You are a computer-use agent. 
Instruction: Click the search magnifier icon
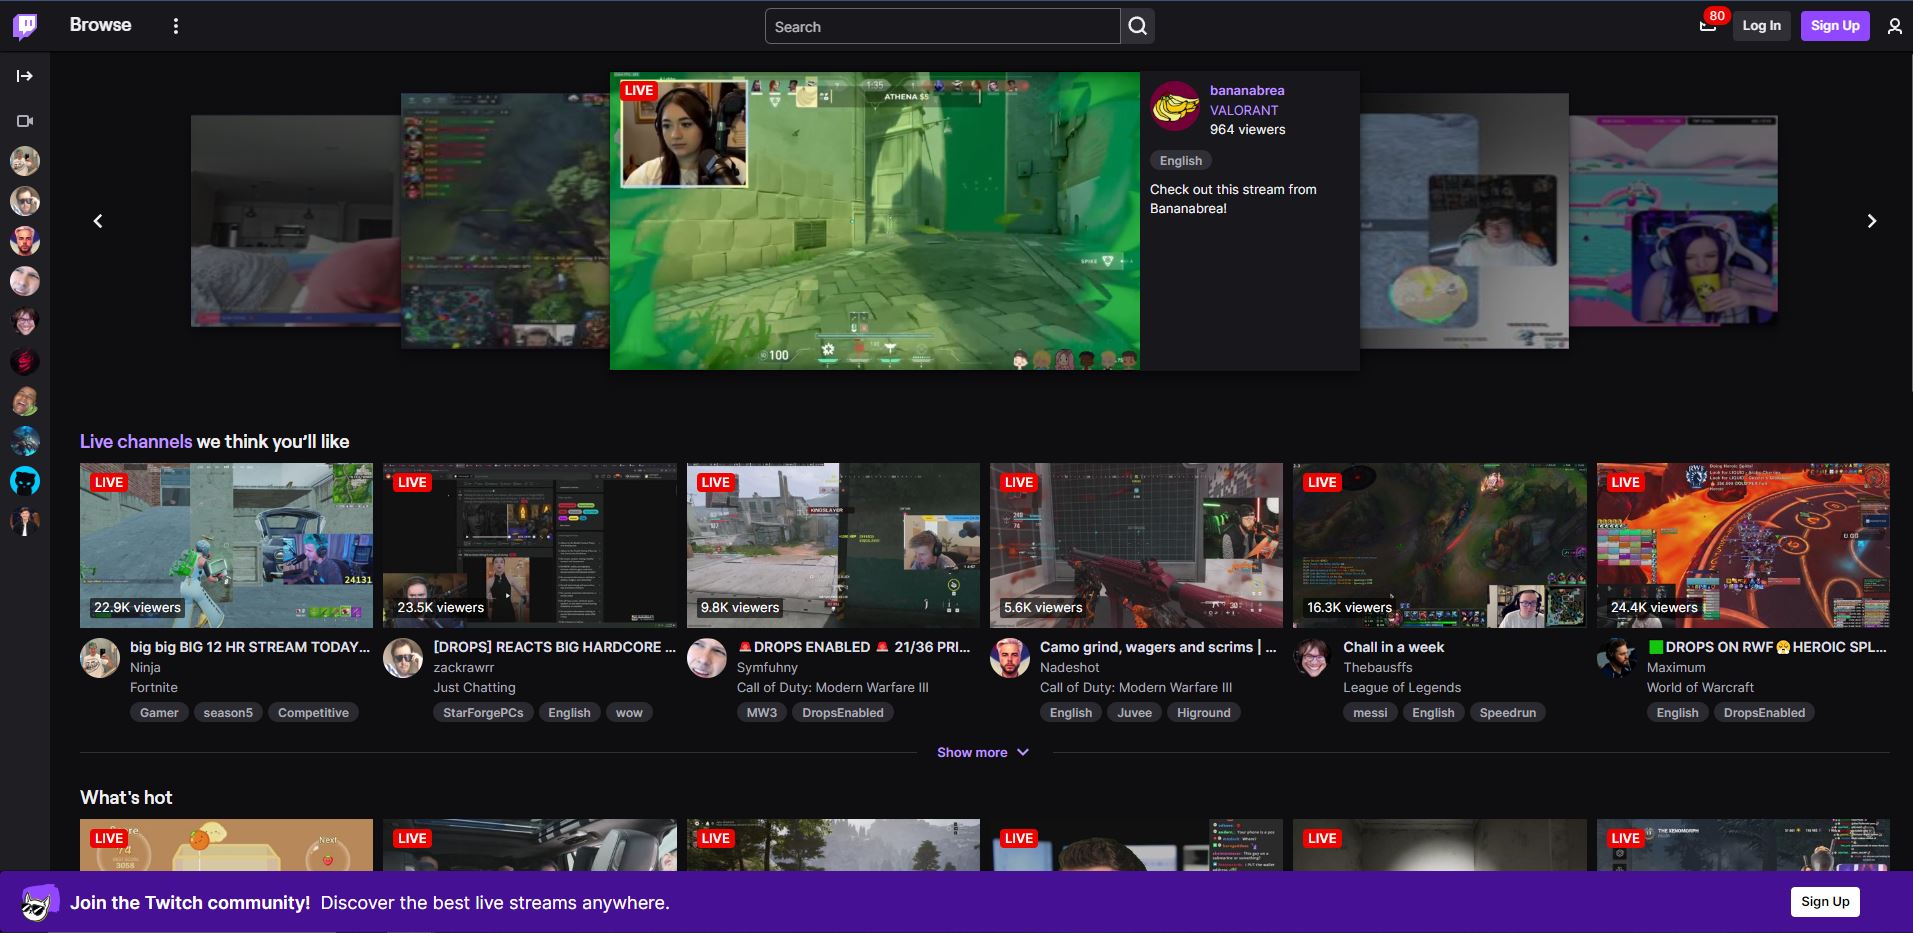pyautogui.click(x=1137, y=26)
